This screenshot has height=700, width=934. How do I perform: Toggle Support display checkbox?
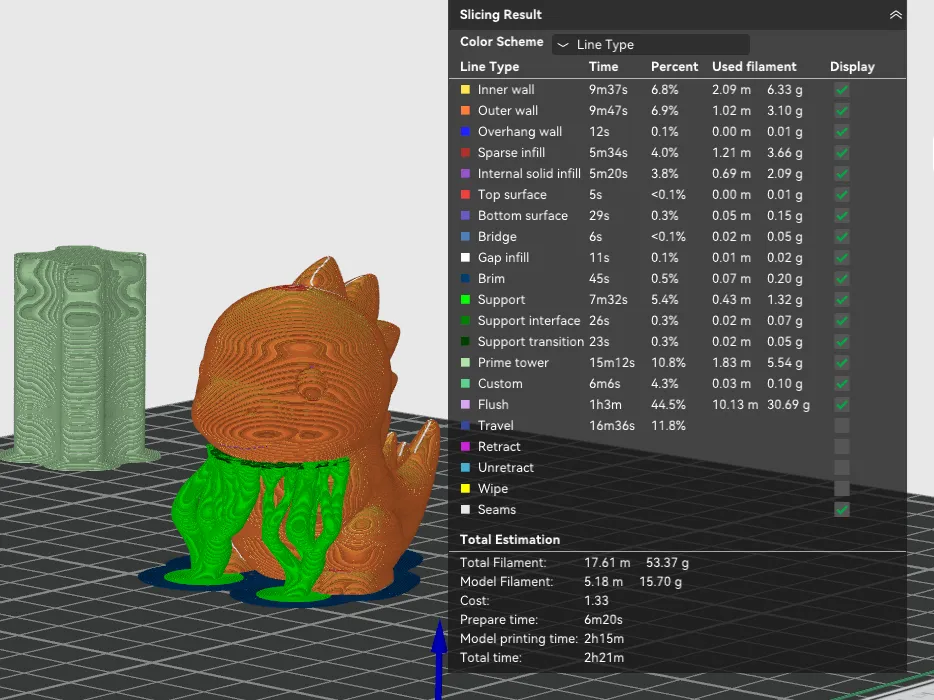click(842, 300)
